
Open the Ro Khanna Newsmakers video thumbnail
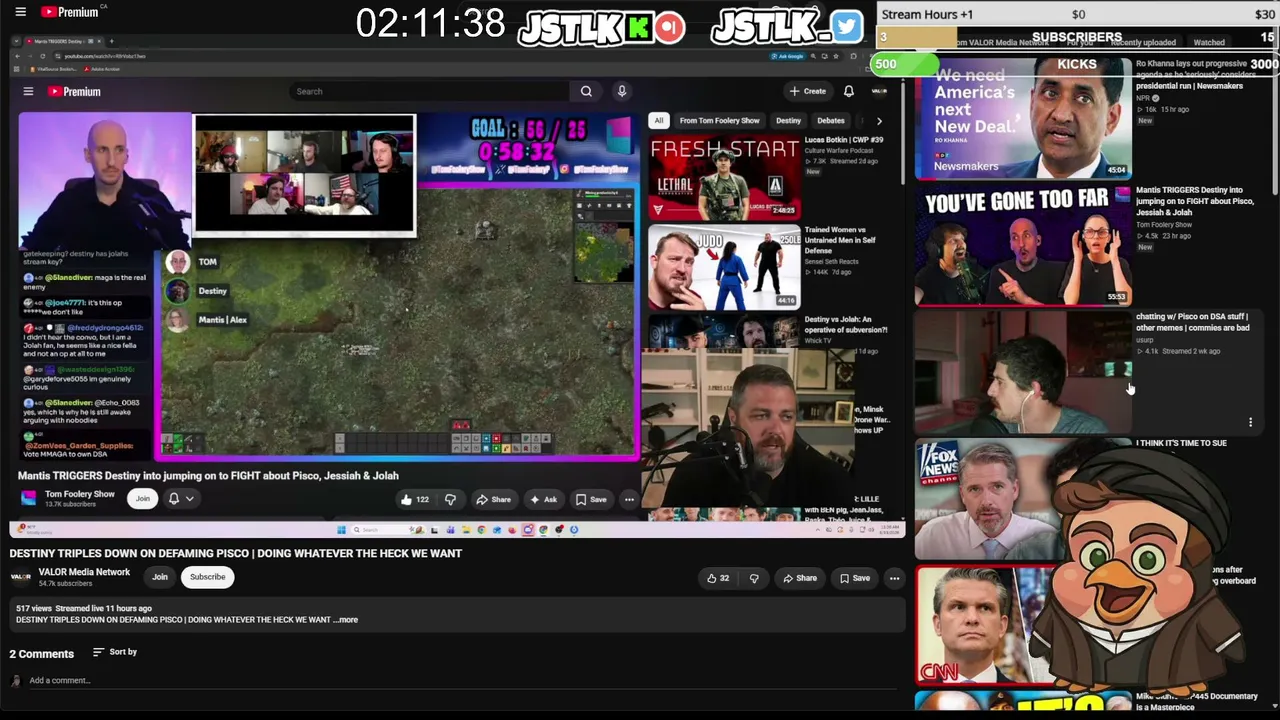[1022, 118]
